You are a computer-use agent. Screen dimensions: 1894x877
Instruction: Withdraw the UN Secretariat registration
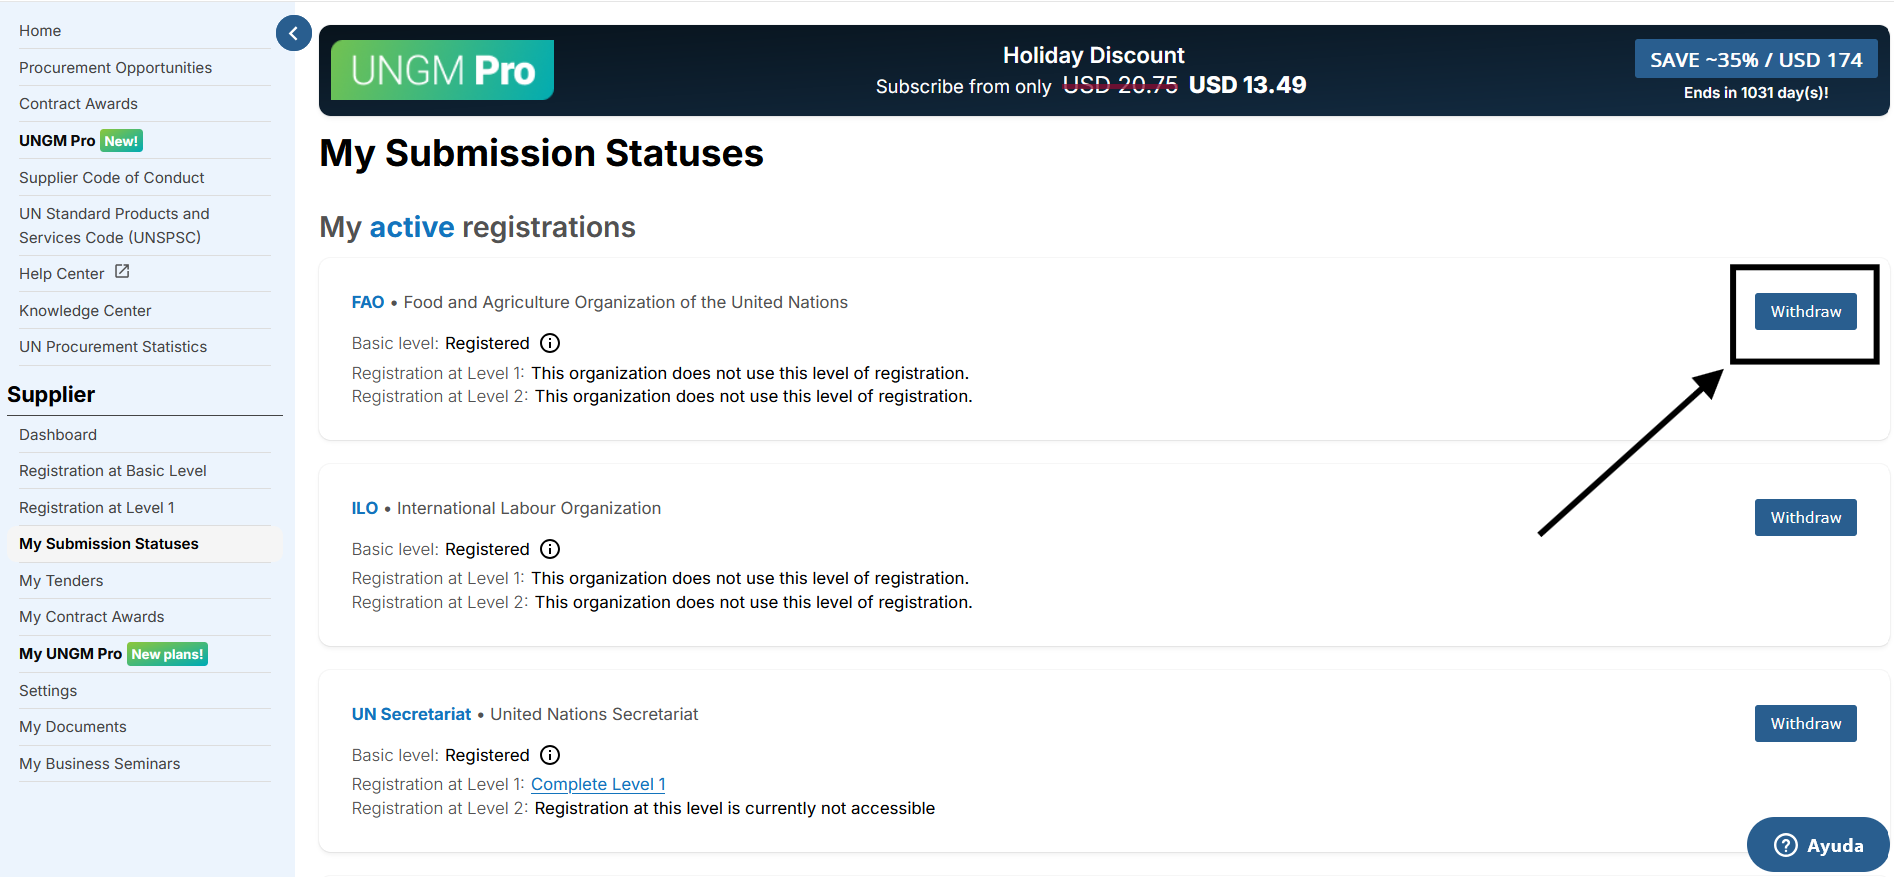coord(1805,724)
